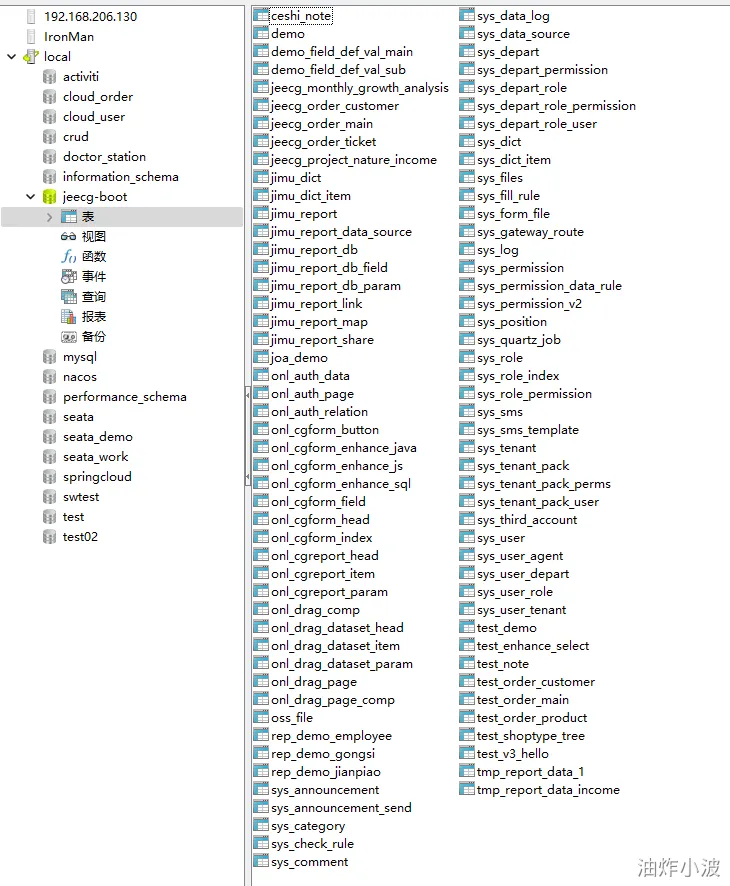Viewport: 730px width, 886px height.
Task: Click the local connection icon
Action: point(31,57)
